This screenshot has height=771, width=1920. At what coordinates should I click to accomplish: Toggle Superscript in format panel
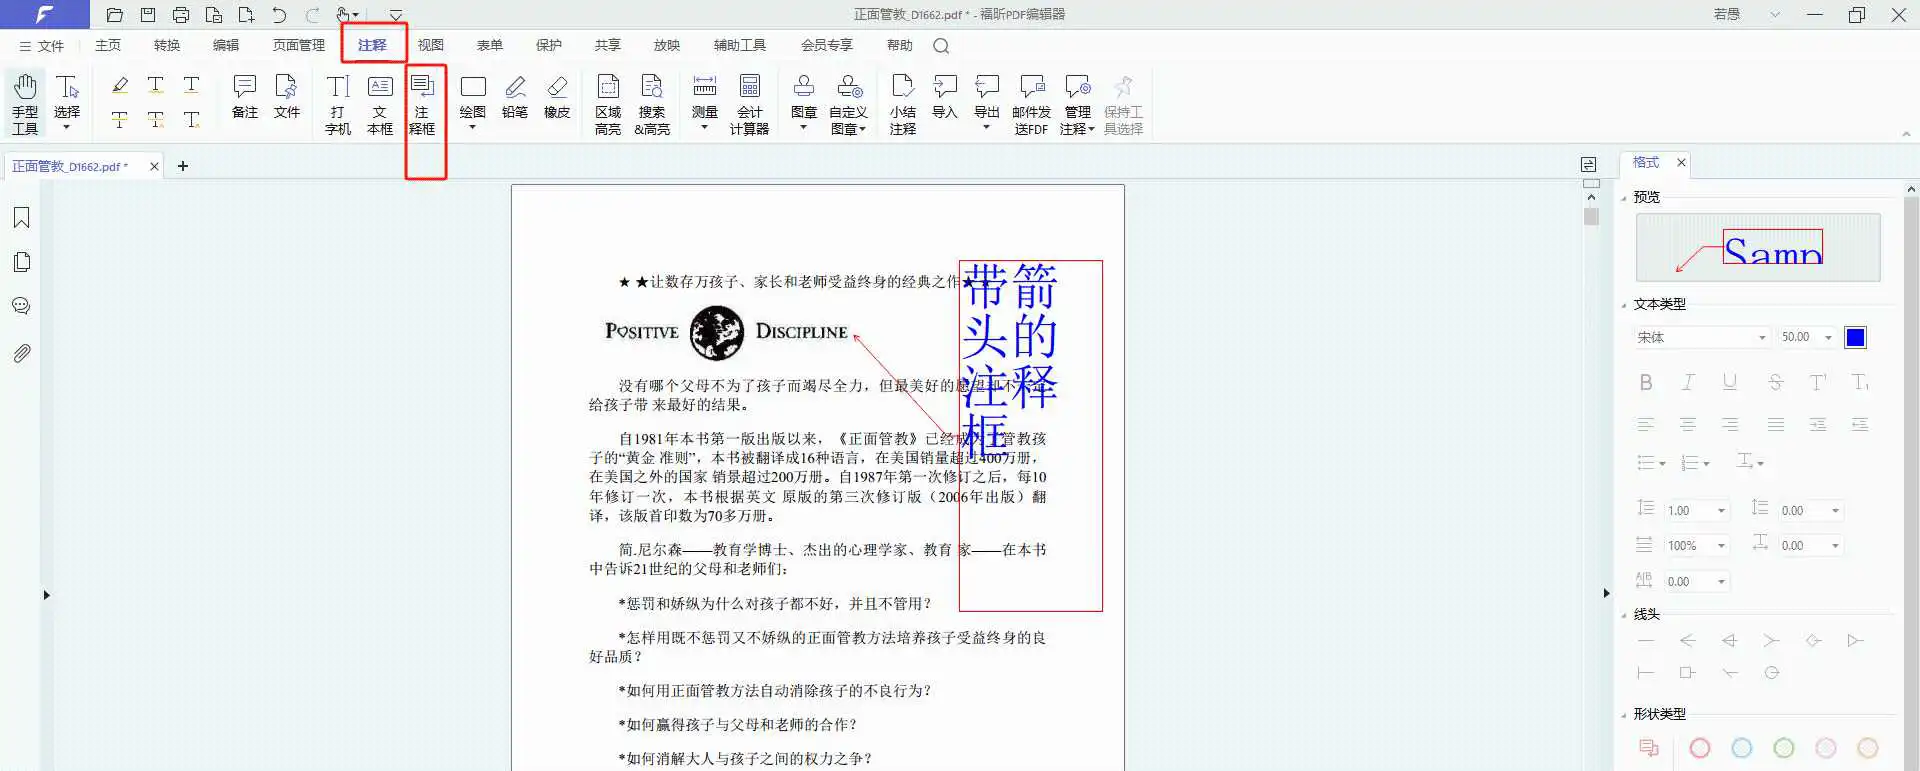click(x=1818, y=382)
